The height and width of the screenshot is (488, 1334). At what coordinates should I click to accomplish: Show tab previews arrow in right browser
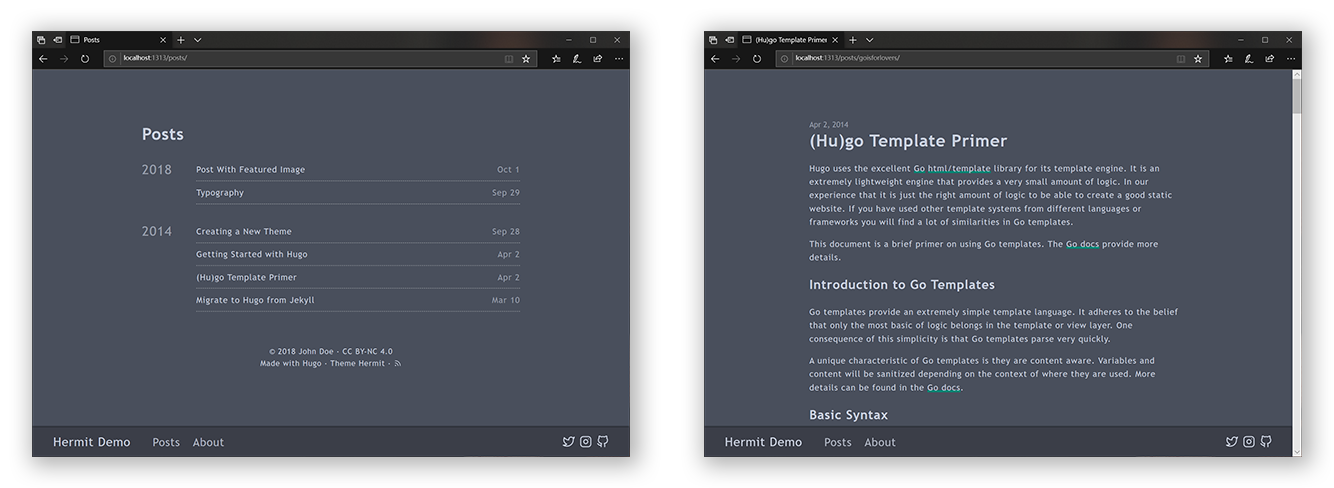click(x=869, y=40)
